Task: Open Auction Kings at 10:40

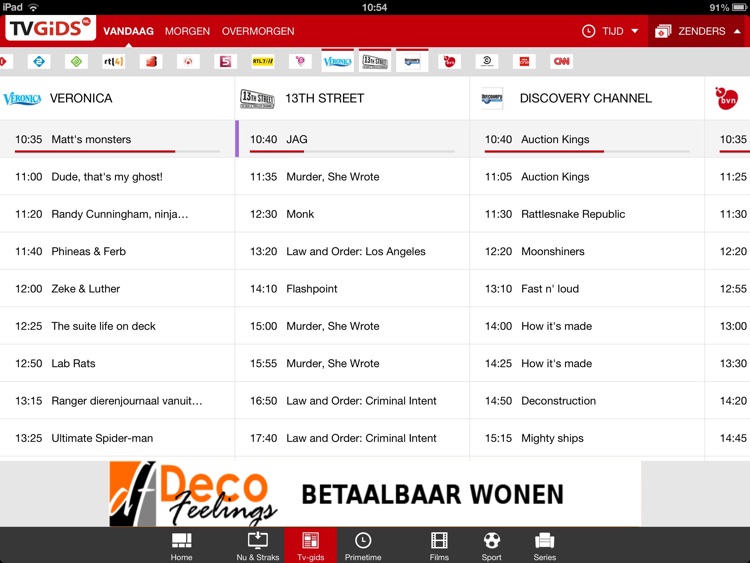Action: 587,139
